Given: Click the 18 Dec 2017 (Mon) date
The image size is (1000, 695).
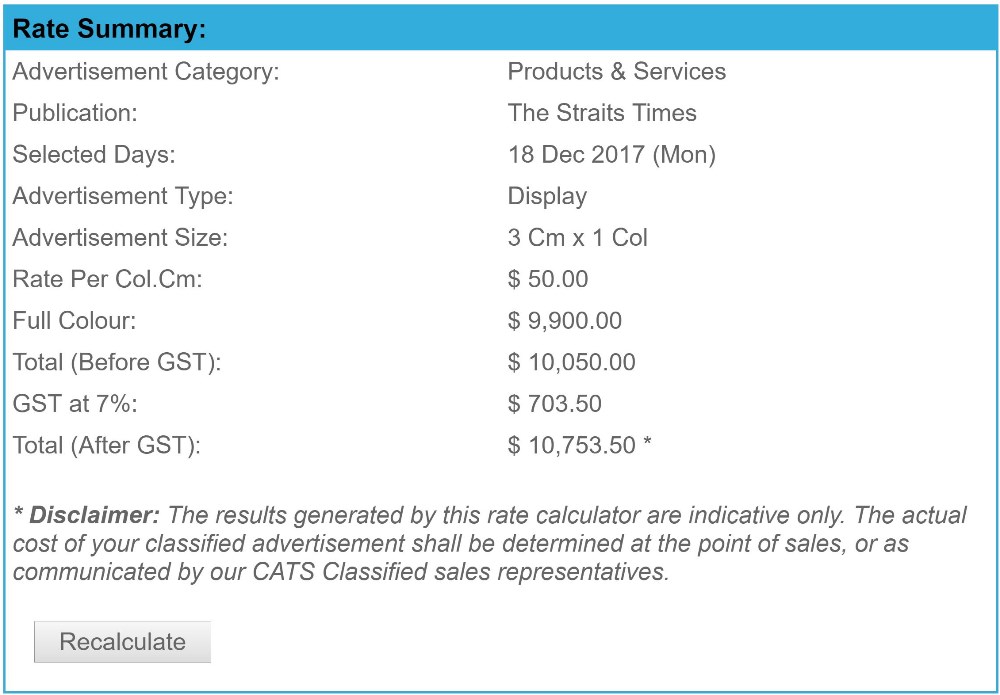Looking at the screenshot, I should 612,154.
